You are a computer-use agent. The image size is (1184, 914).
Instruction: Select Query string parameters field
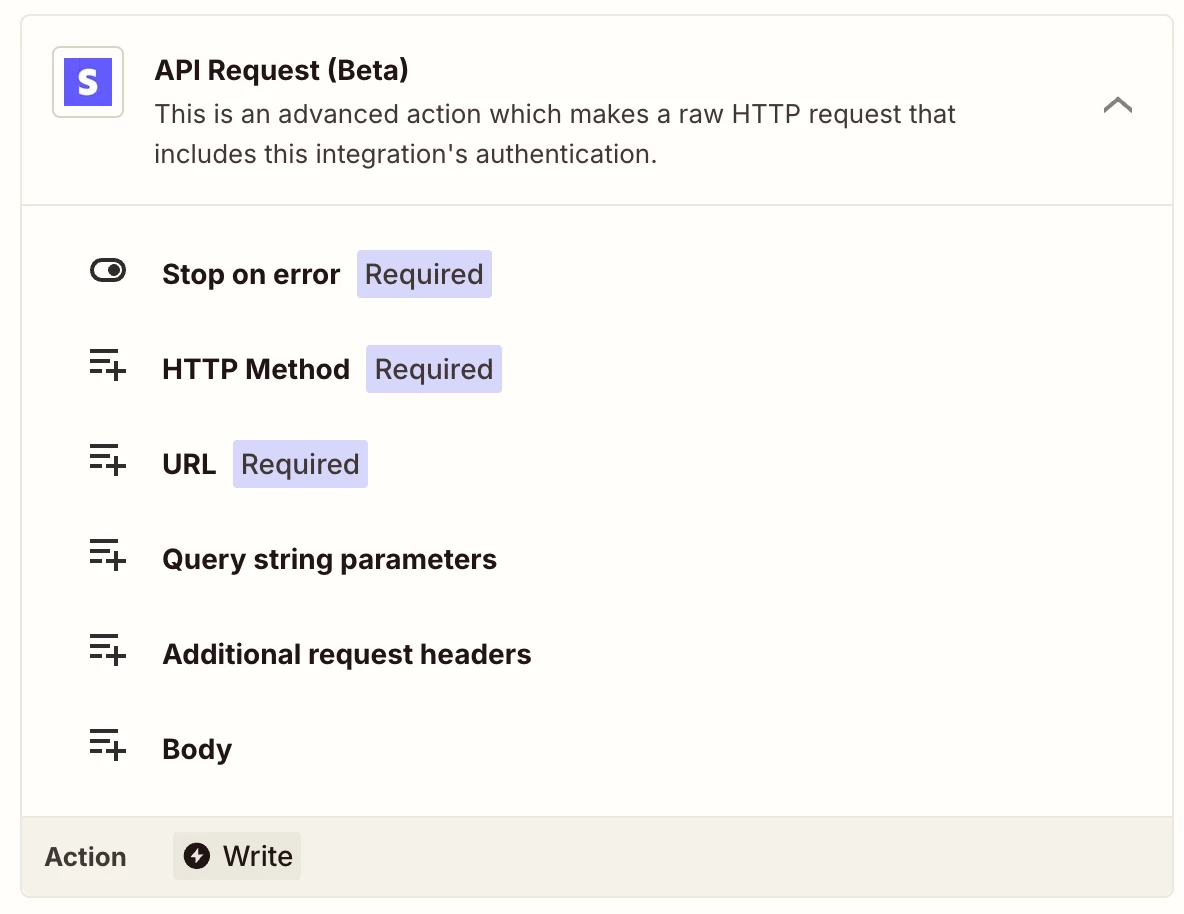coord(329,559)
